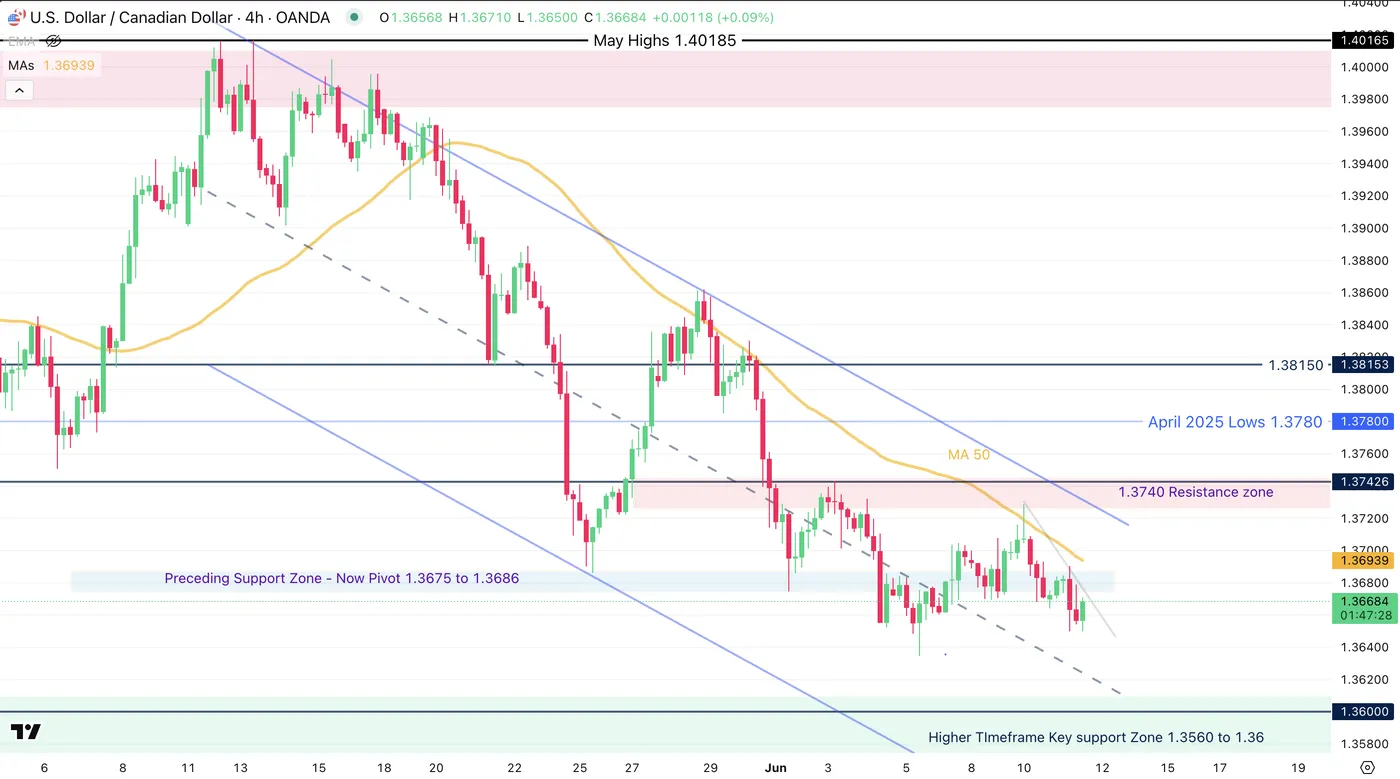Click the 19 date on time axis
This screenshot has width=1400, height=779.
(x=1298, y=768)
